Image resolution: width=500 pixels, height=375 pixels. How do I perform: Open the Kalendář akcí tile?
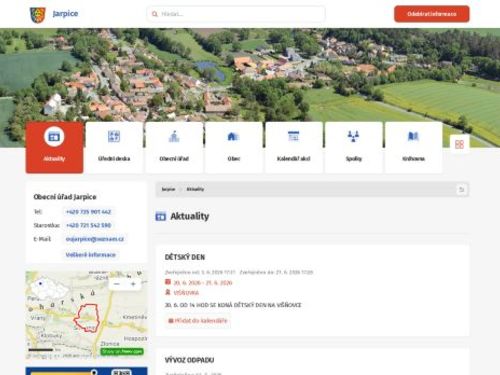(294, 147)
